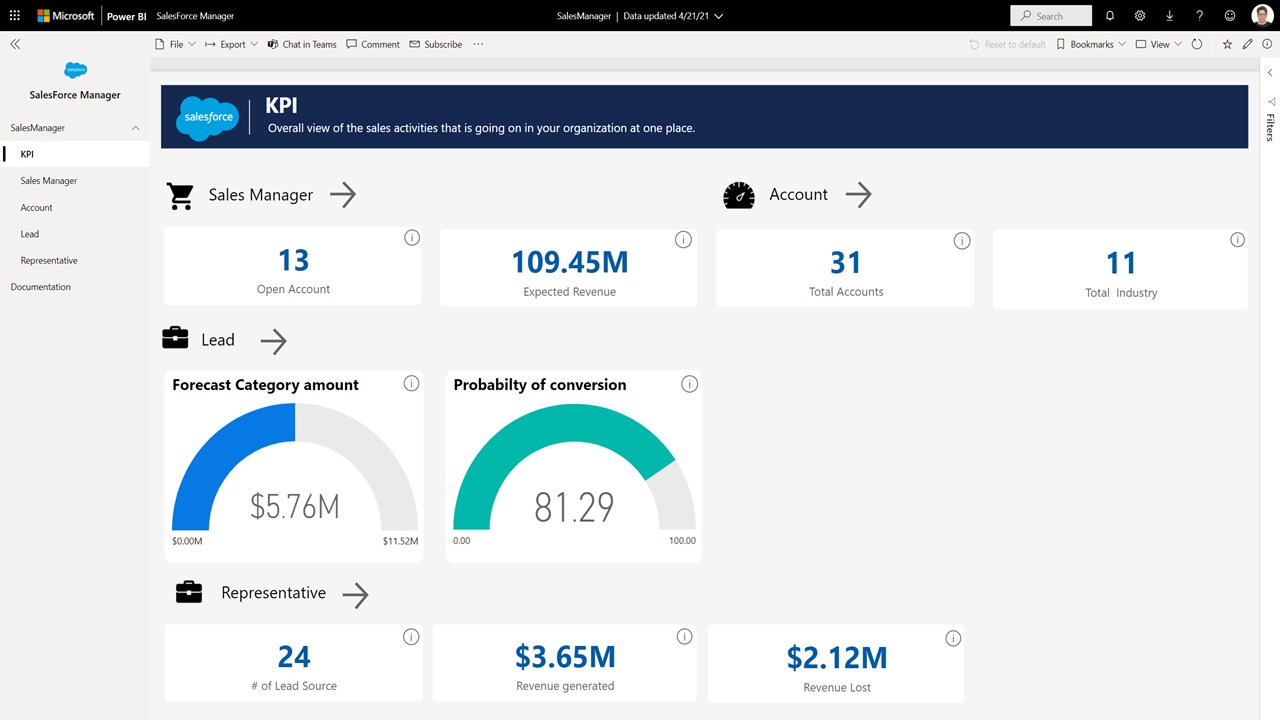Image resolution: width=1280 pixels, height=720 pixels.
Task: Click arrow next to Account heading
Action: point(858,195)
